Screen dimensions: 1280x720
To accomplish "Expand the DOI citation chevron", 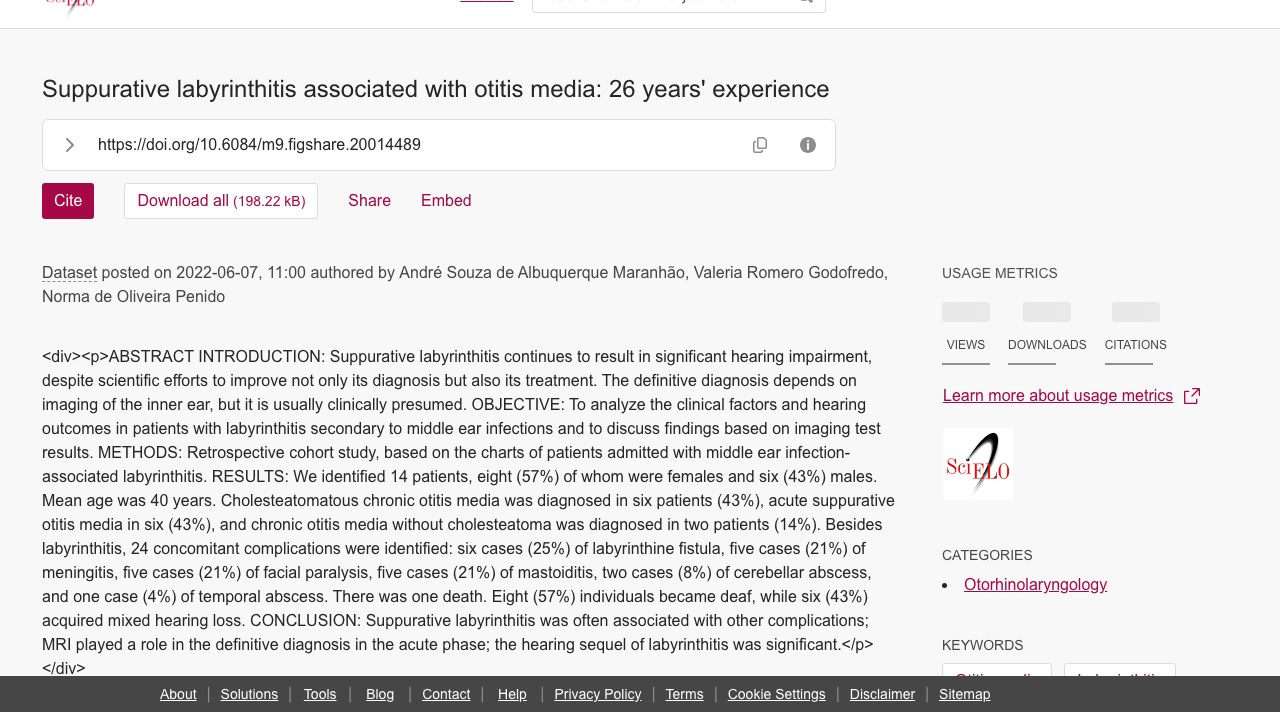I will click(x=69, y=145).
